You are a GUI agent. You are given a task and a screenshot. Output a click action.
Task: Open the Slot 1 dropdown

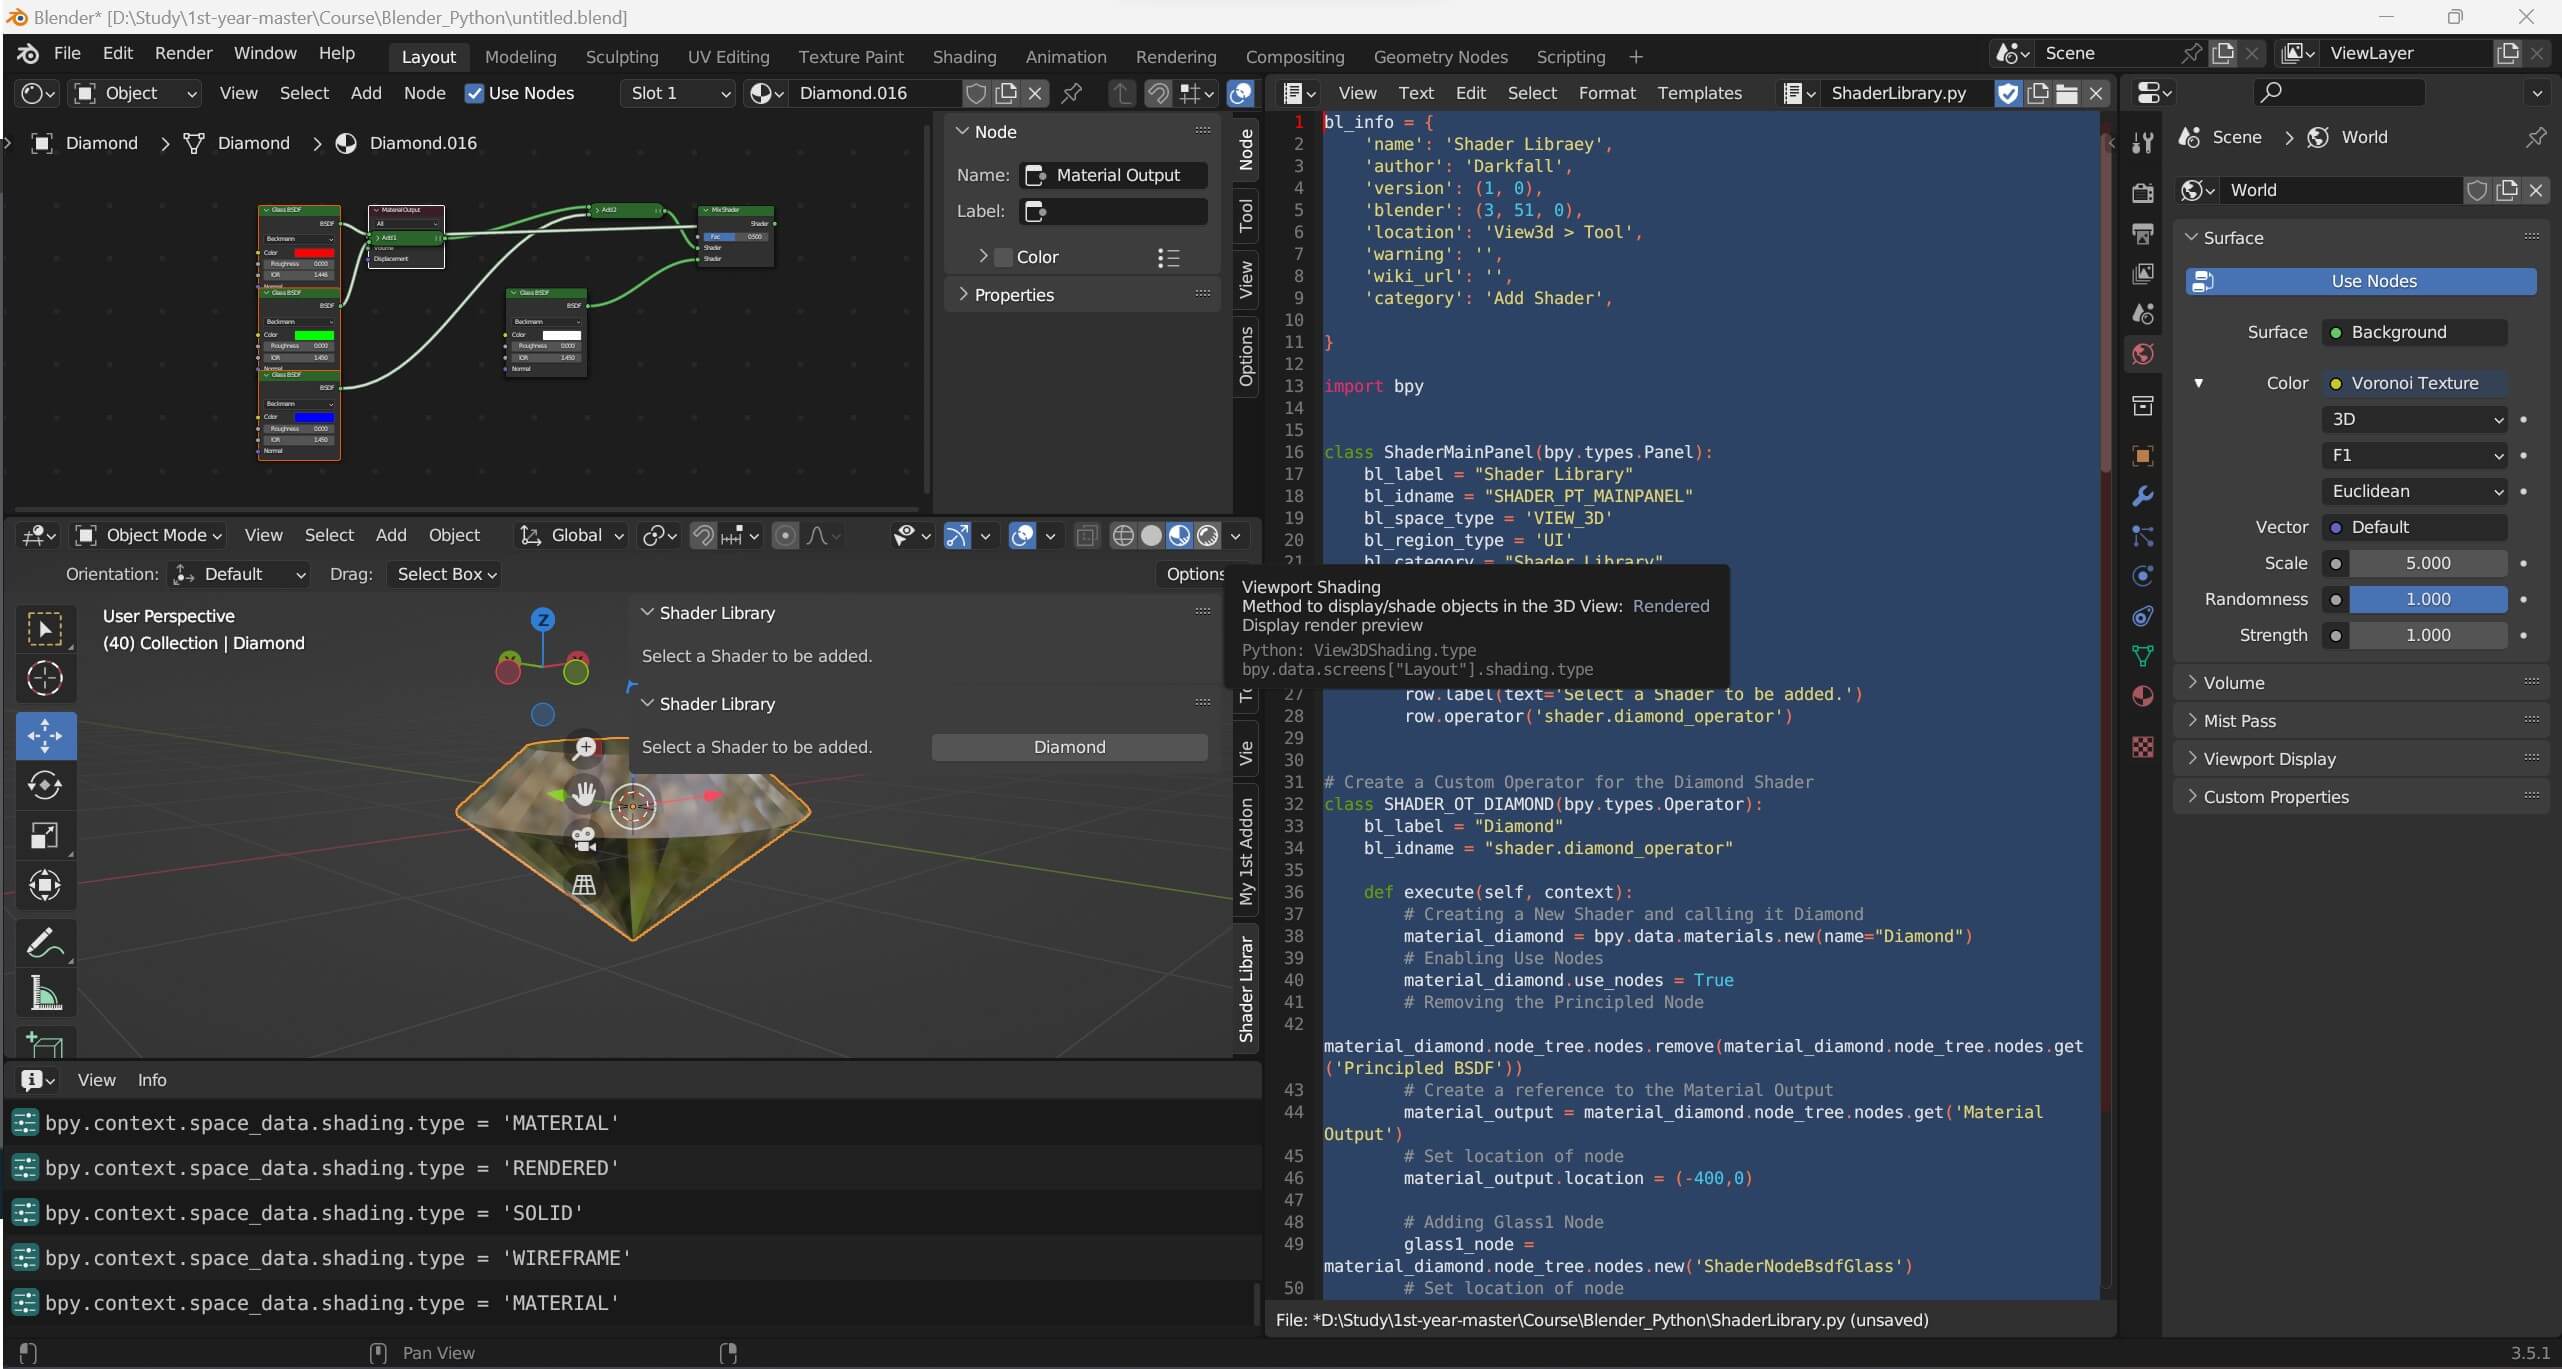[x=678, y=93]
